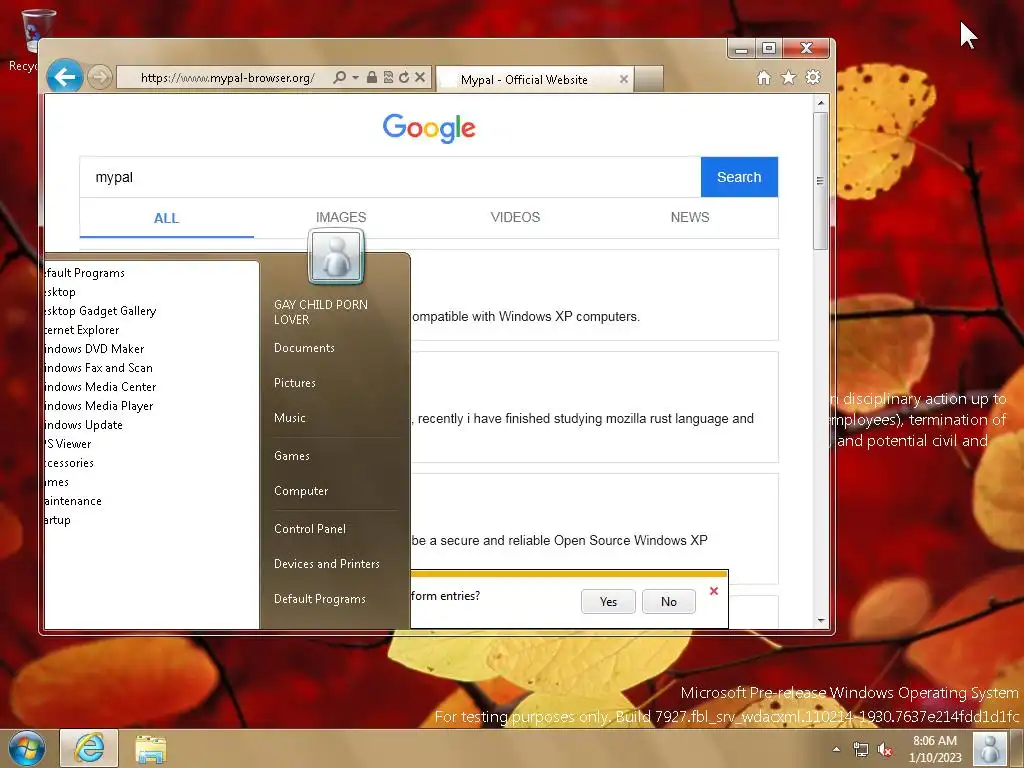Stop page loading with the X icon
Viewport: 1024px width, 768px height.
click(420, 77)
